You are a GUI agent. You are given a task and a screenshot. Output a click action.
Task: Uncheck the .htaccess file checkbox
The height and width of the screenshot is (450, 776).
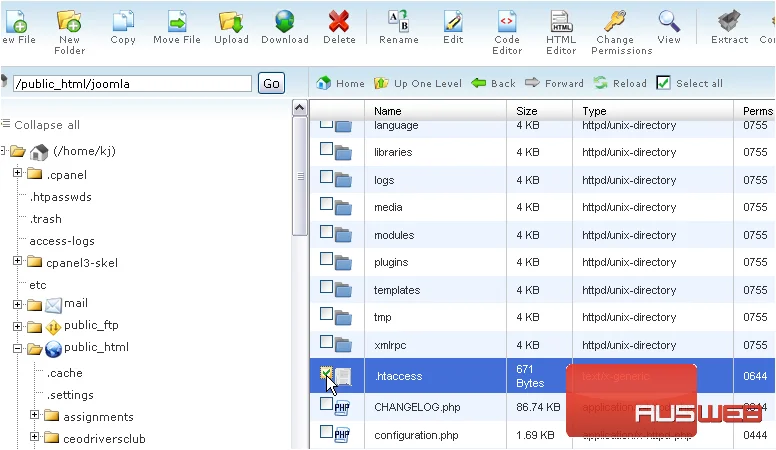[326, 373]
